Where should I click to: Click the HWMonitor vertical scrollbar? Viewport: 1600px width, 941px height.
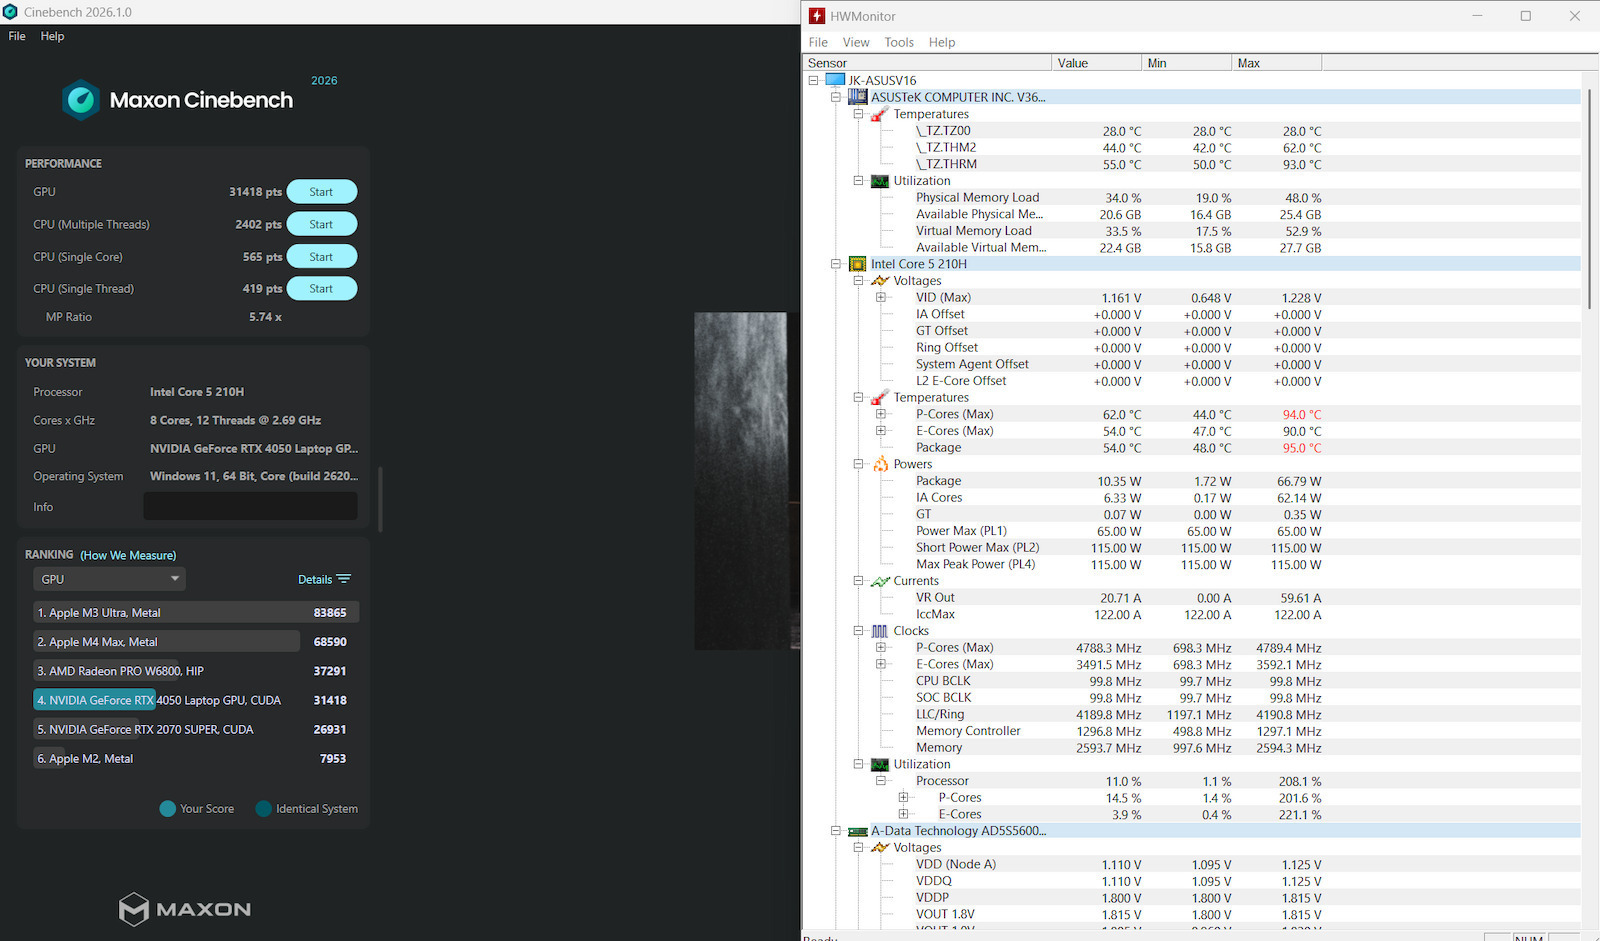click(1590, 200)
